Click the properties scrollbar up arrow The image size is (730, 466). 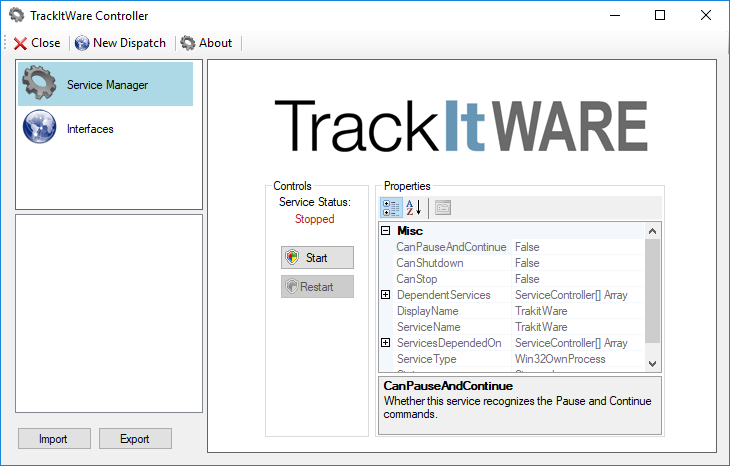pyautogui.click(x=652, y=231)
